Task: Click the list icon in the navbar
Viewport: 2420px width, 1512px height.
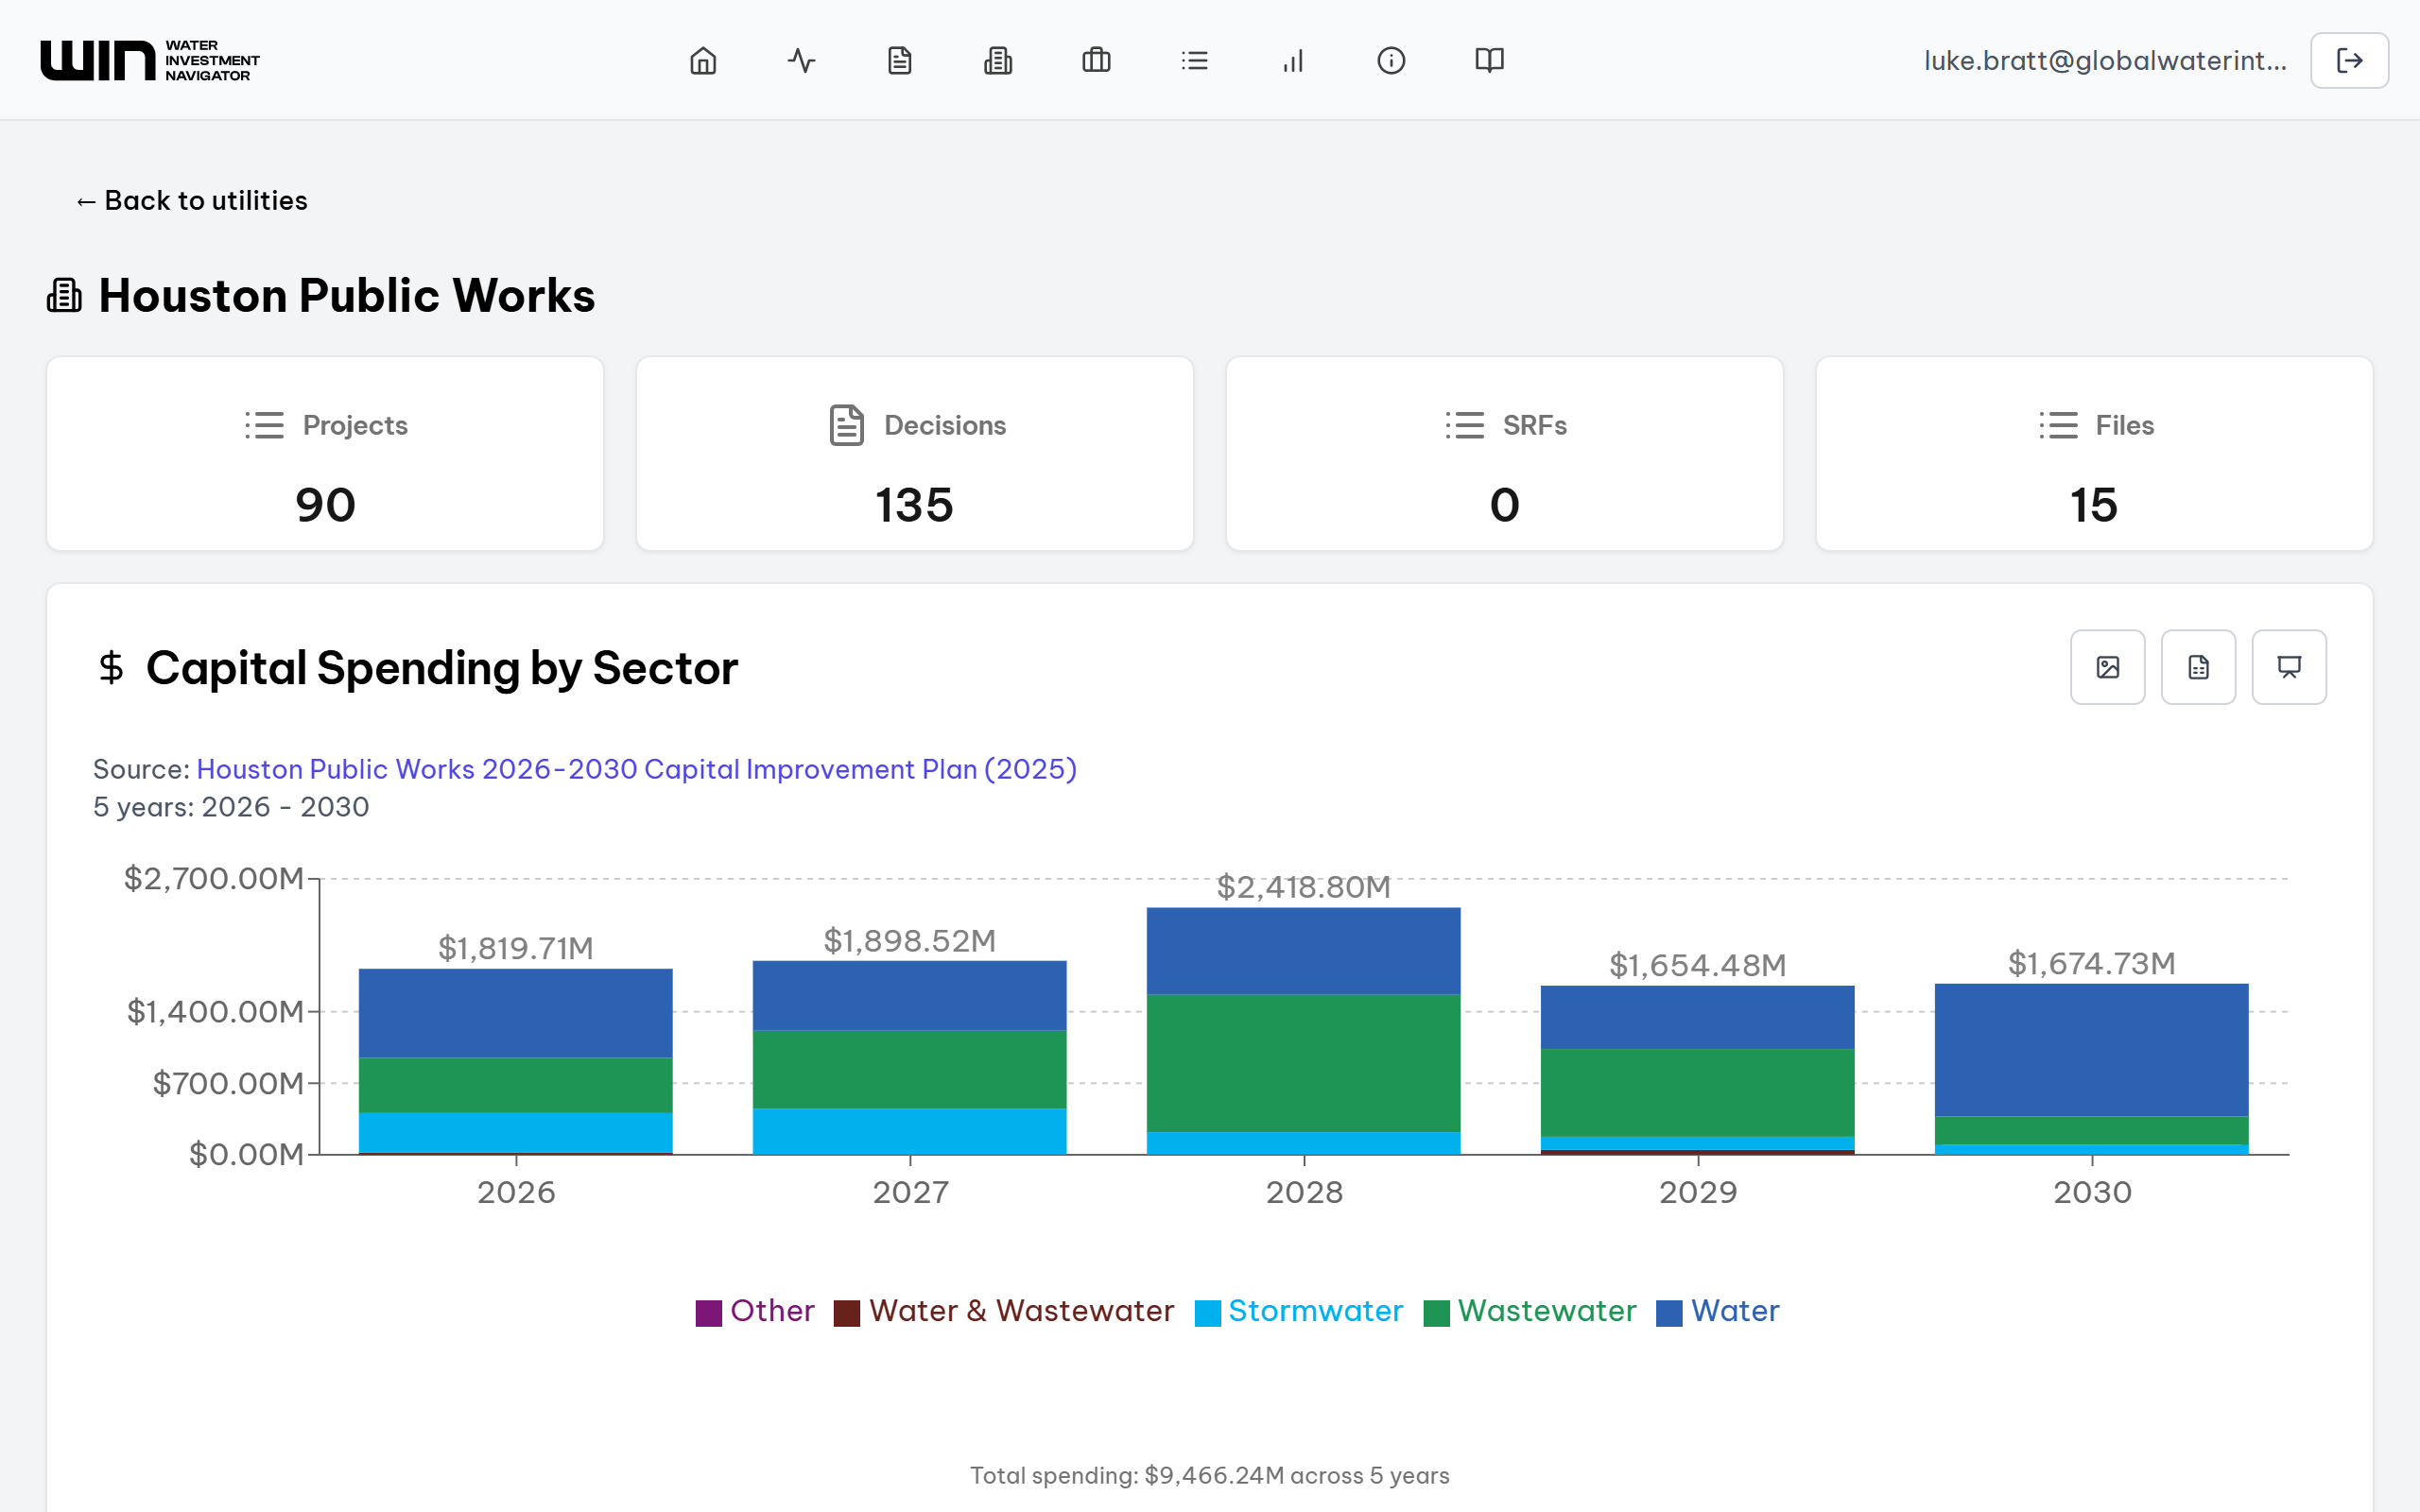Action: pyautogui.click(x=1194, y=60)
